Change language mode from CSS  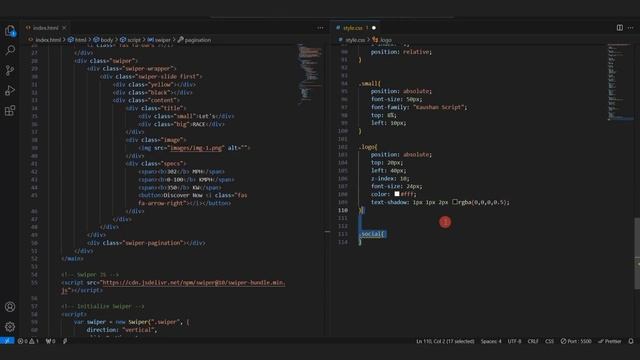(x=549, y=341)
